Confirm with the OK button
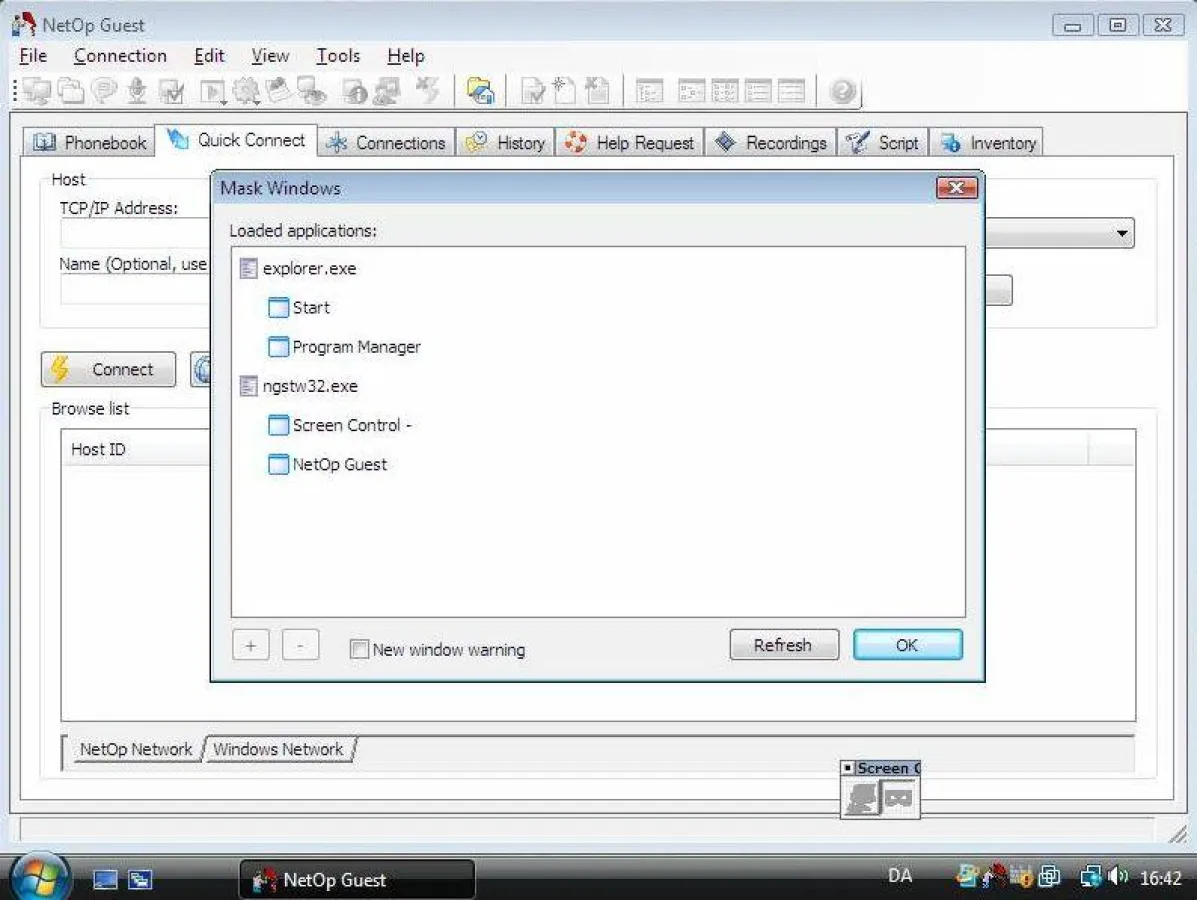The image size is (1197, 900). [907, 645]
